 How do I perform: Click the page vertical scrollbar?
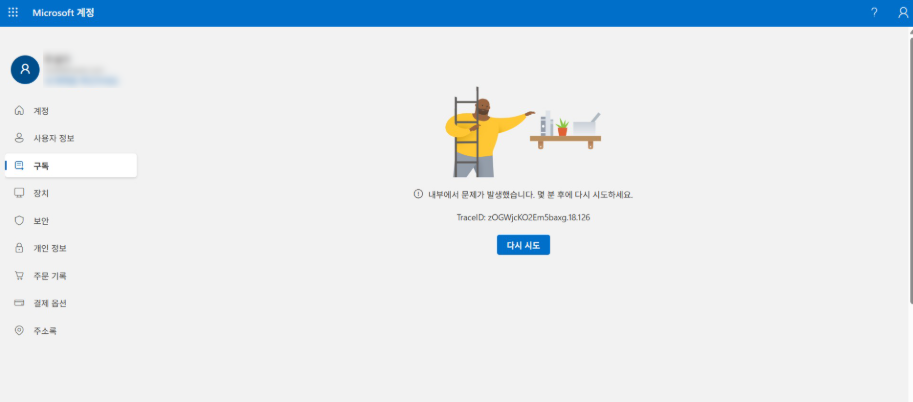910,169
